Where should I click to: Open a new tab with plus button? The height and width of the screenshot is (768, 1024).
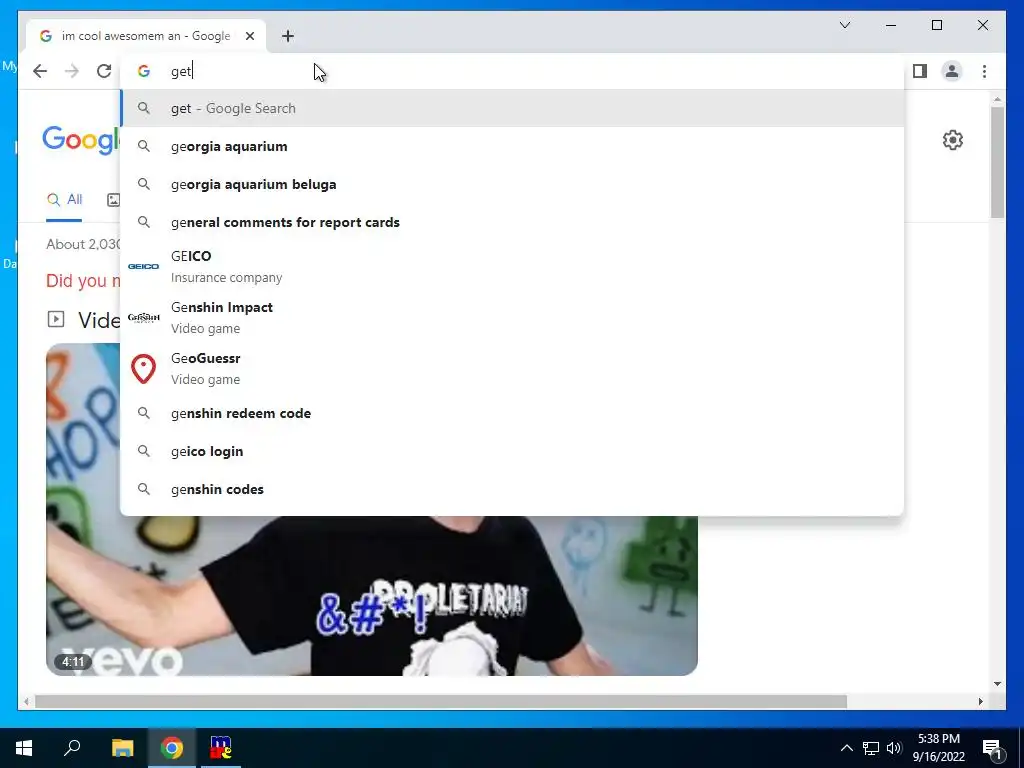tap(288, 36)
